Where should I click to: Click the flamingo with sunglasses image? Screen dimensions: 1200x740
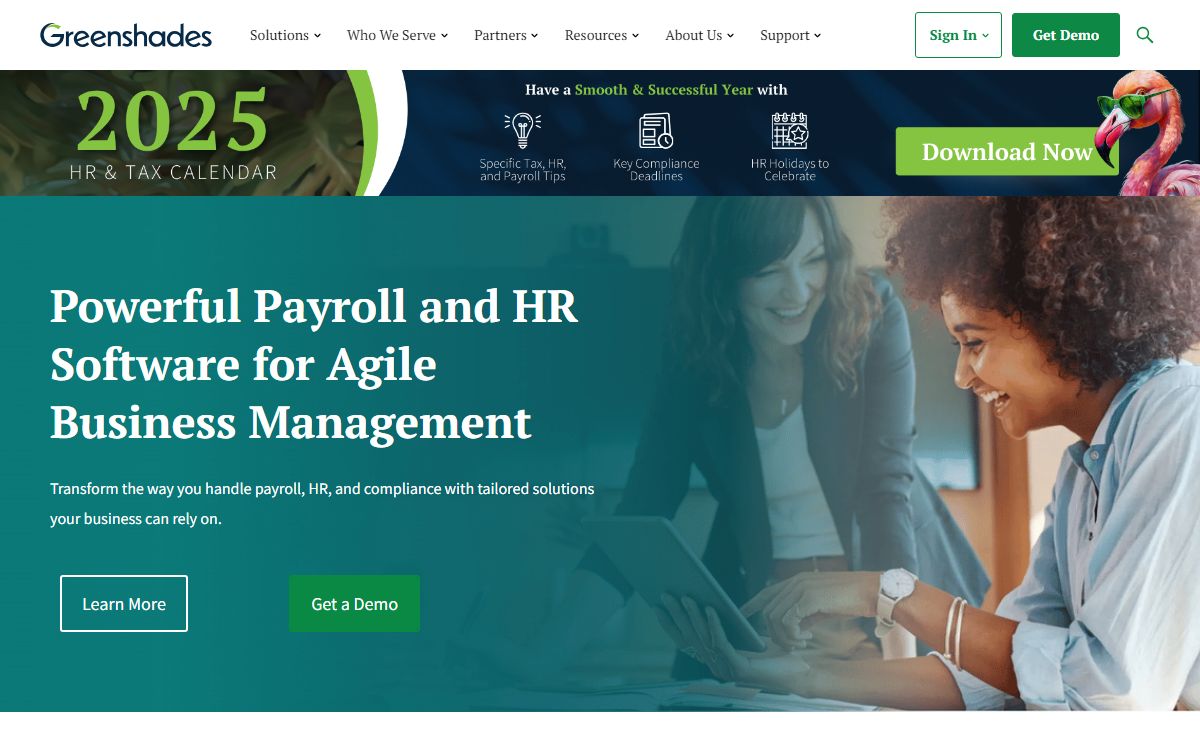pyautogui.click(x=1140, y=133)
